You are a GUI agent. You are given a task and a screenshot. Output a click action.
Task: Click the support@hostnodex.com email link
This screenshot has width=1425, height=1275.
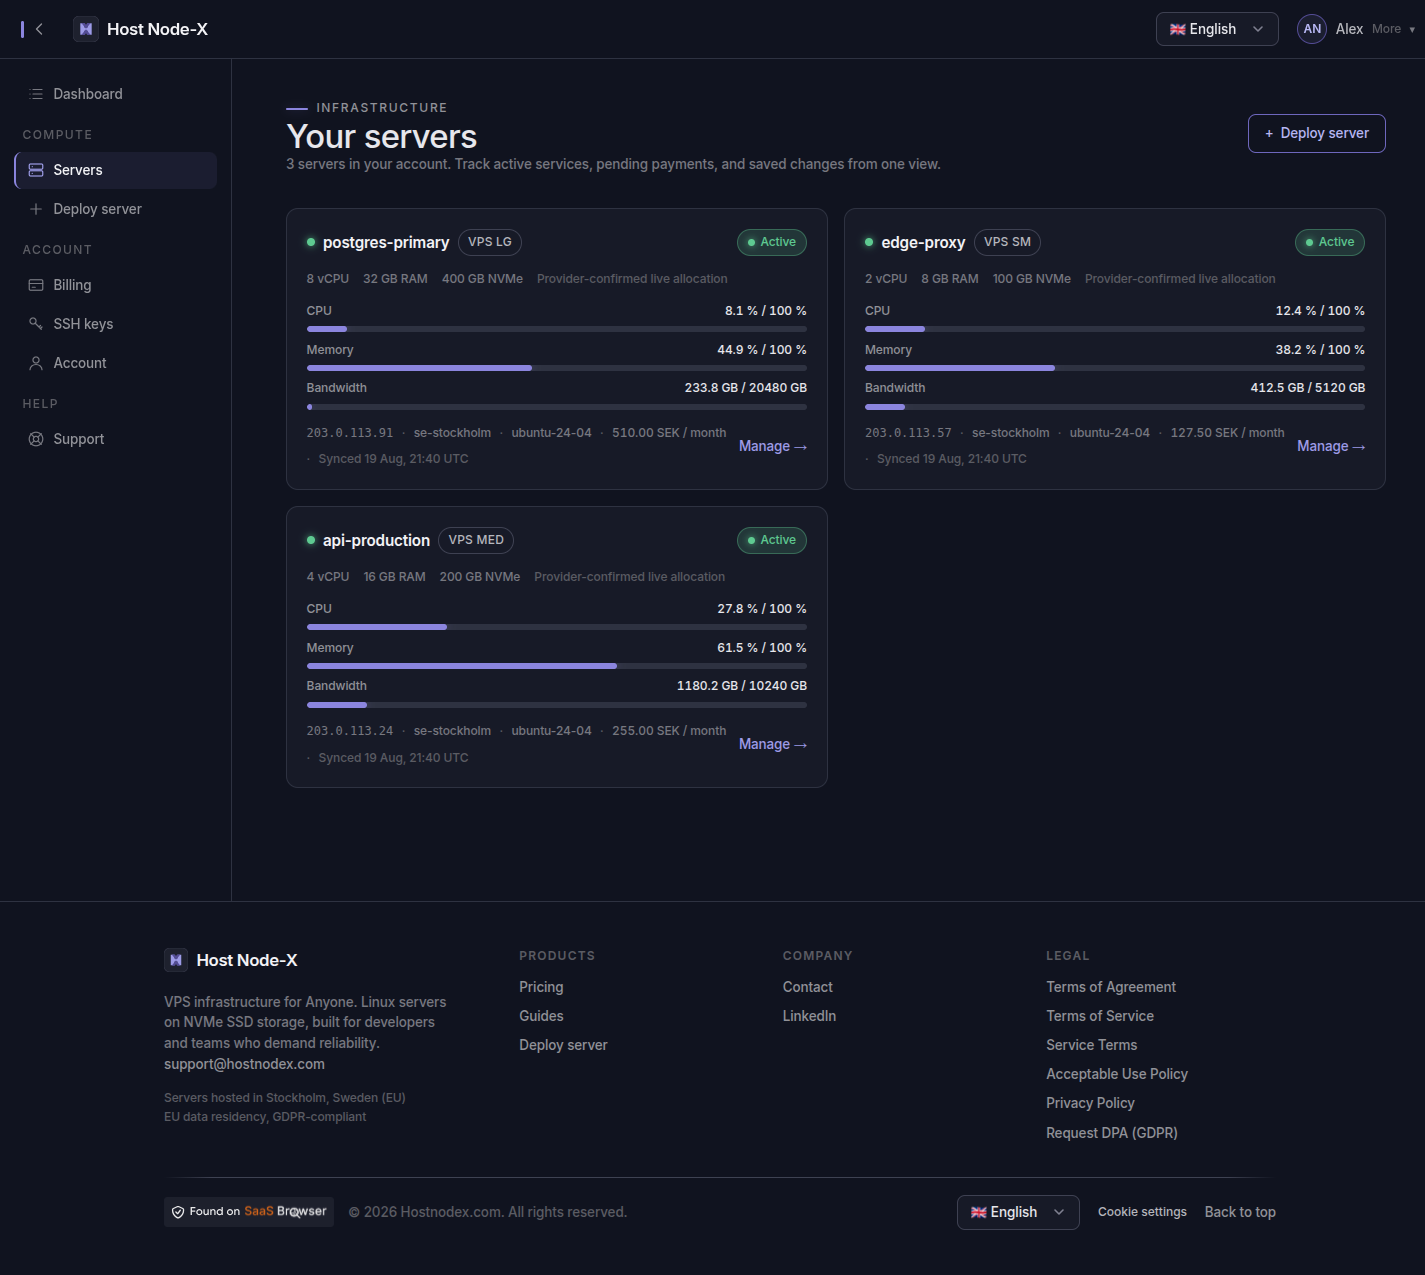(244, 1064)
